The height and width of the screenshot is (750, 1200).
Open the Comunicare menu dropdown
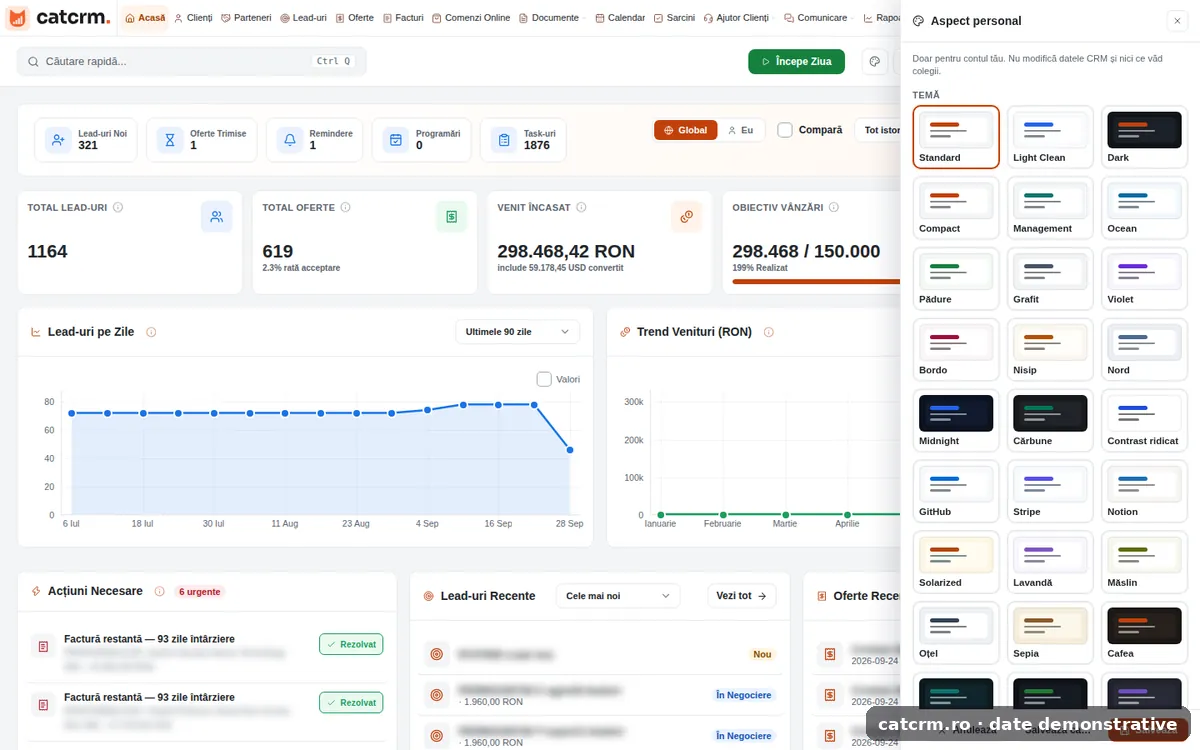pos(821,18)
